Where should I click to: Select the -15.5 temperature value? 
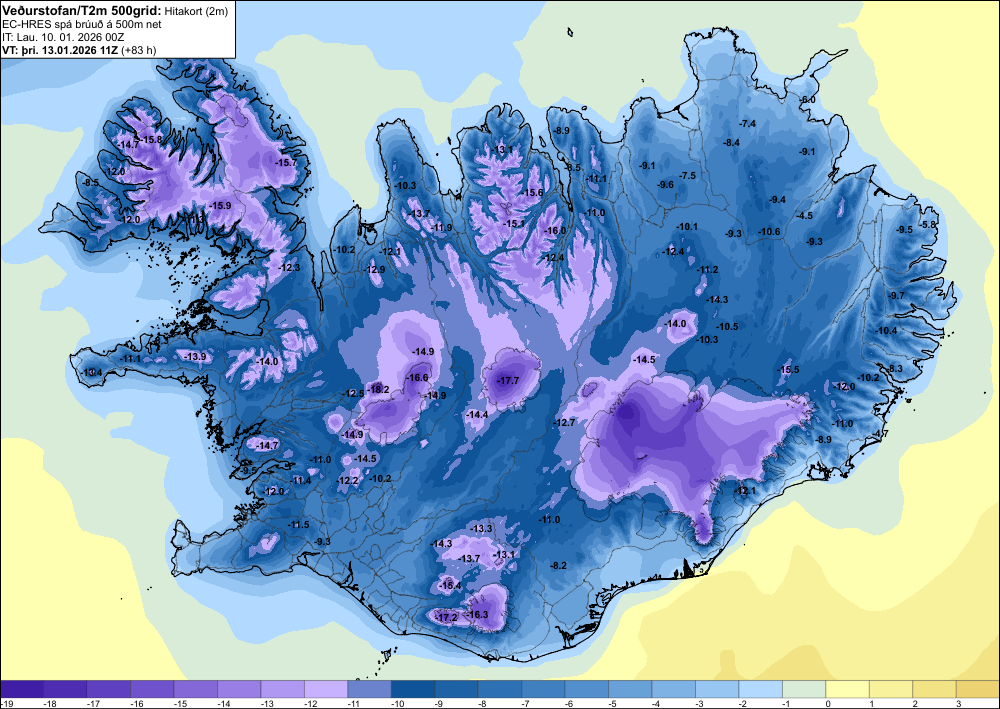click(x=788, y=370)
